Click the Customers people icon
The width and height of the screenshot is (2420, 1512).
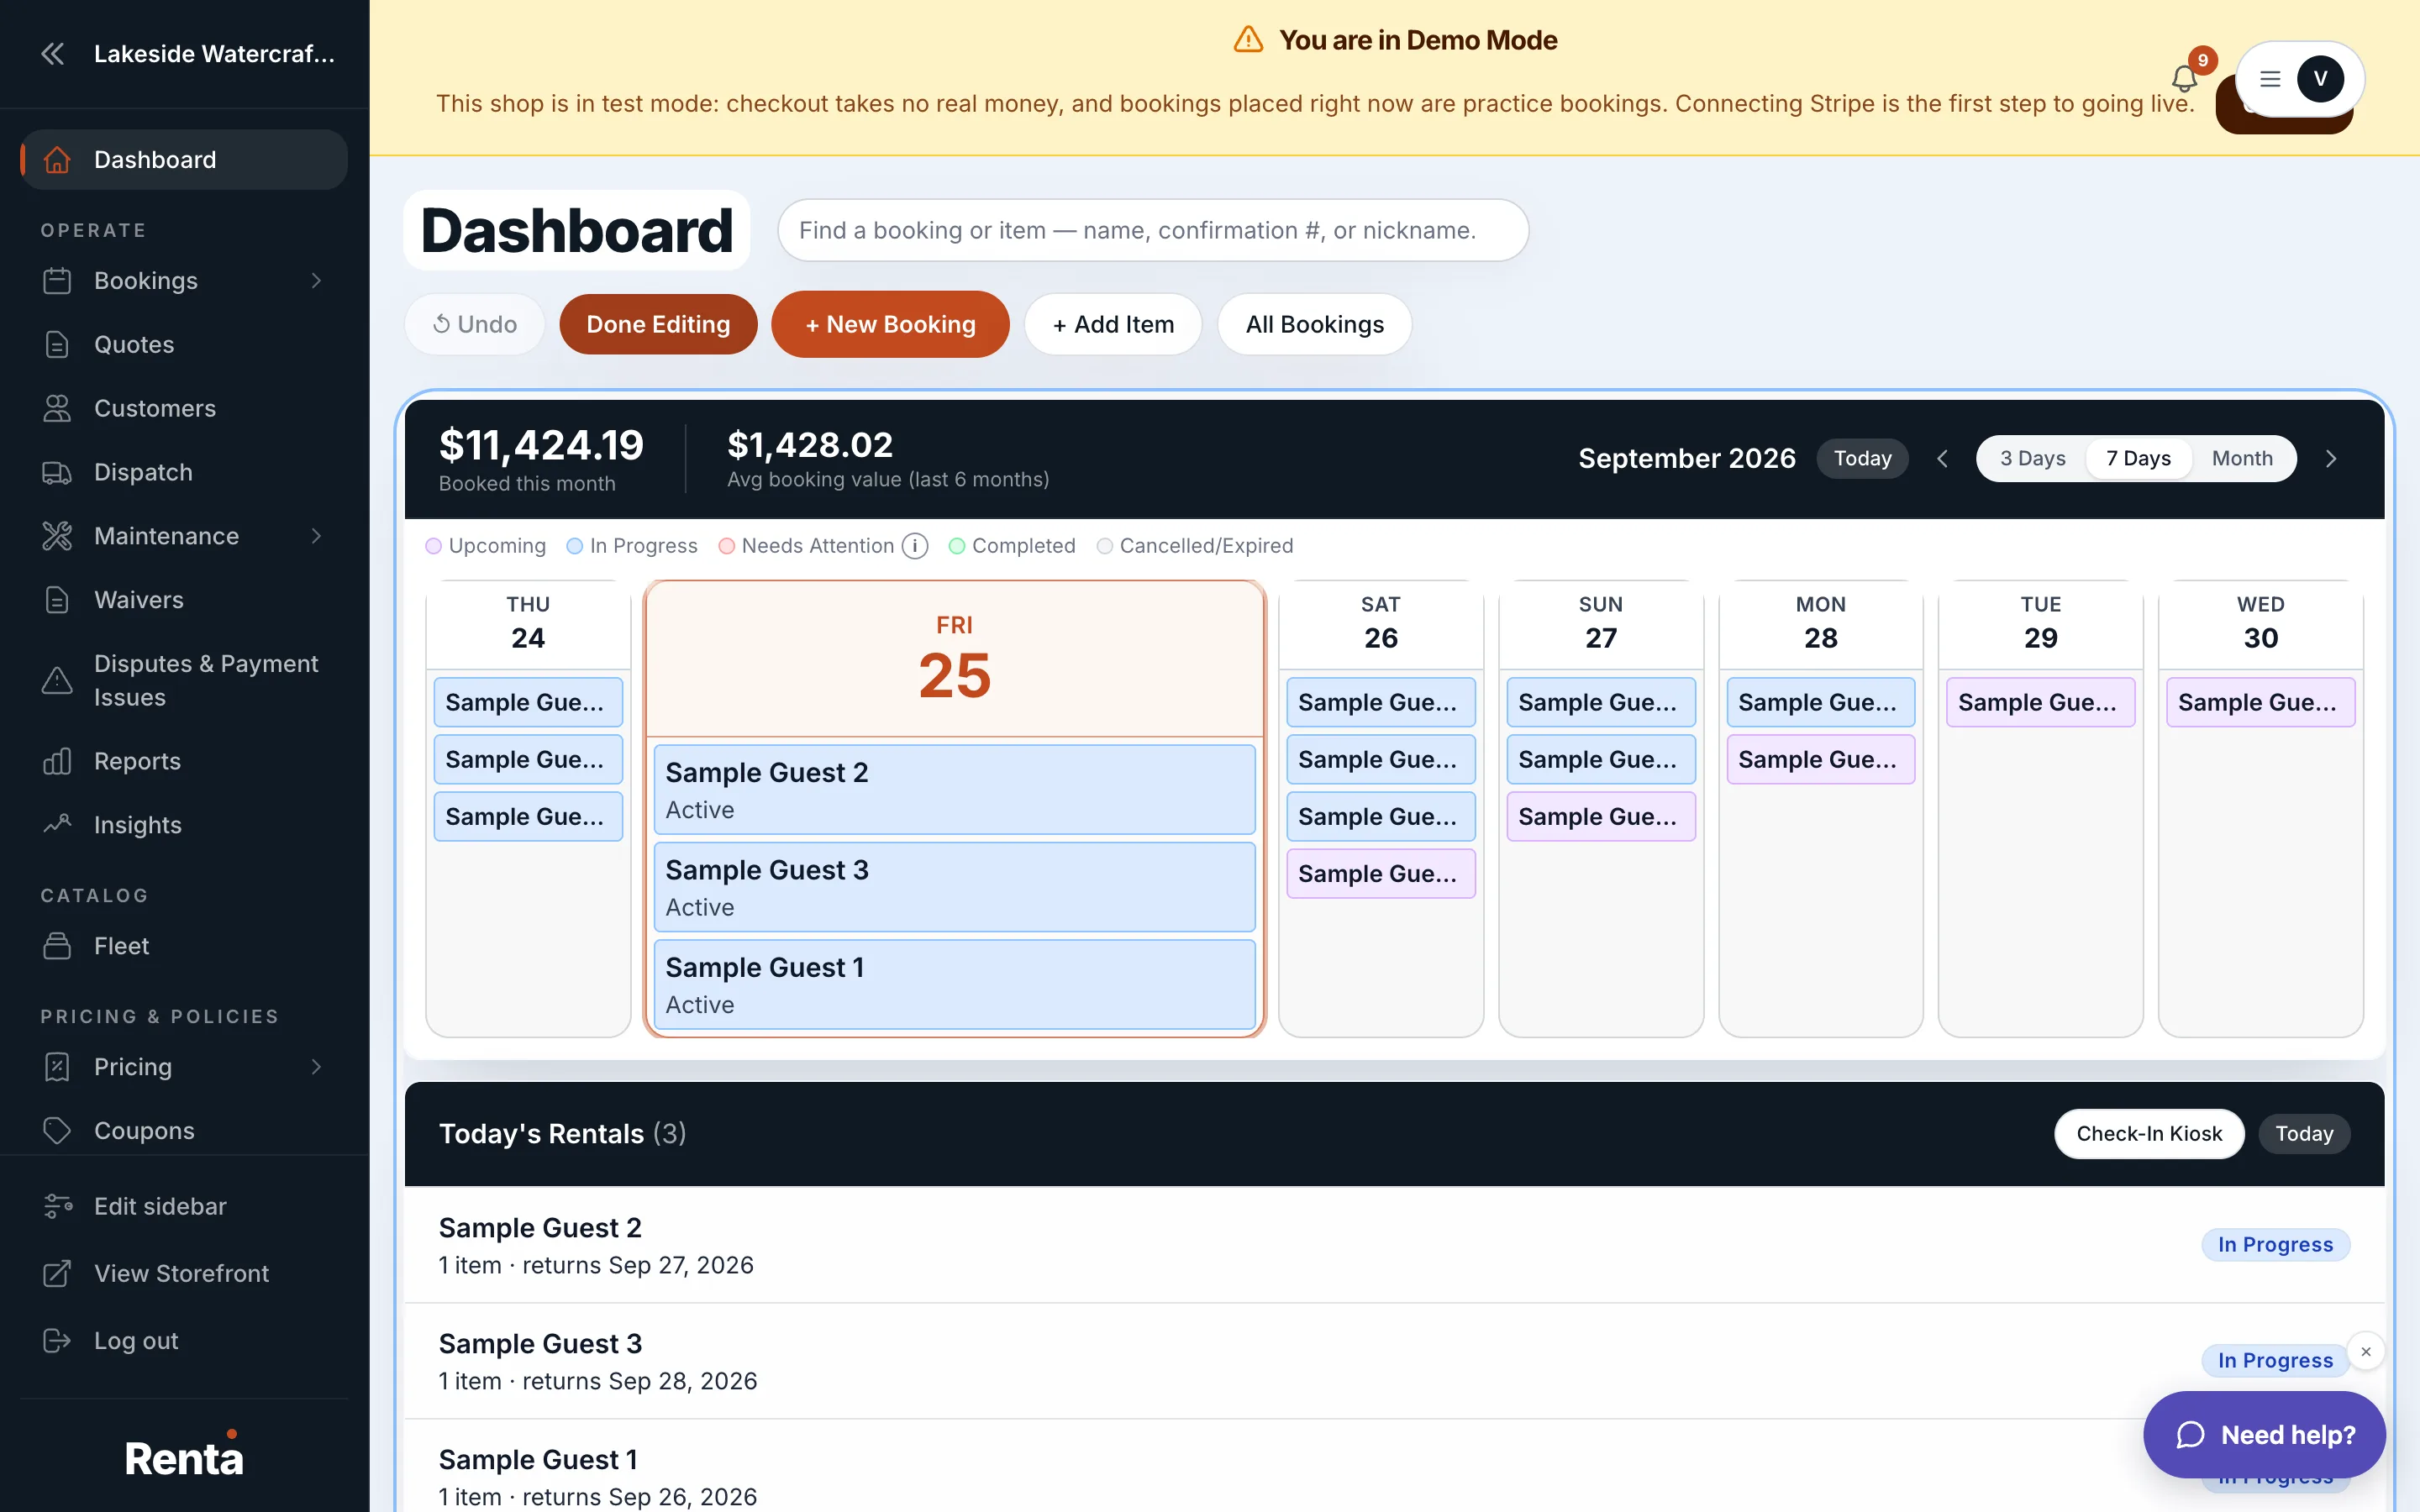tap(57, 408)
